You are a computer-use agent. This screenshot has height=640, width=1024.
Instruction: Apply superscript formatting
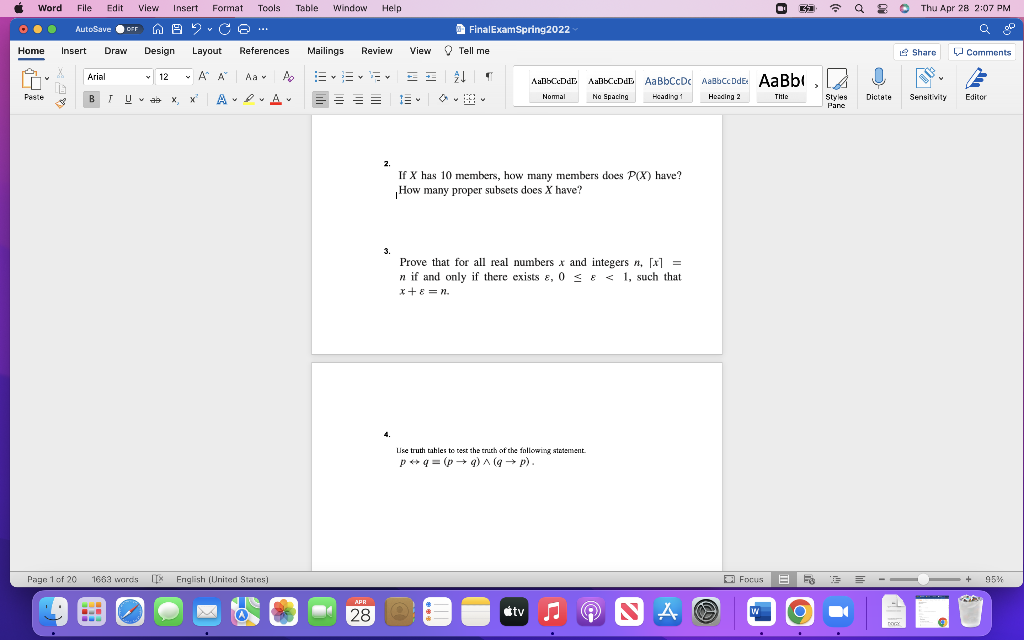[193, 98]
